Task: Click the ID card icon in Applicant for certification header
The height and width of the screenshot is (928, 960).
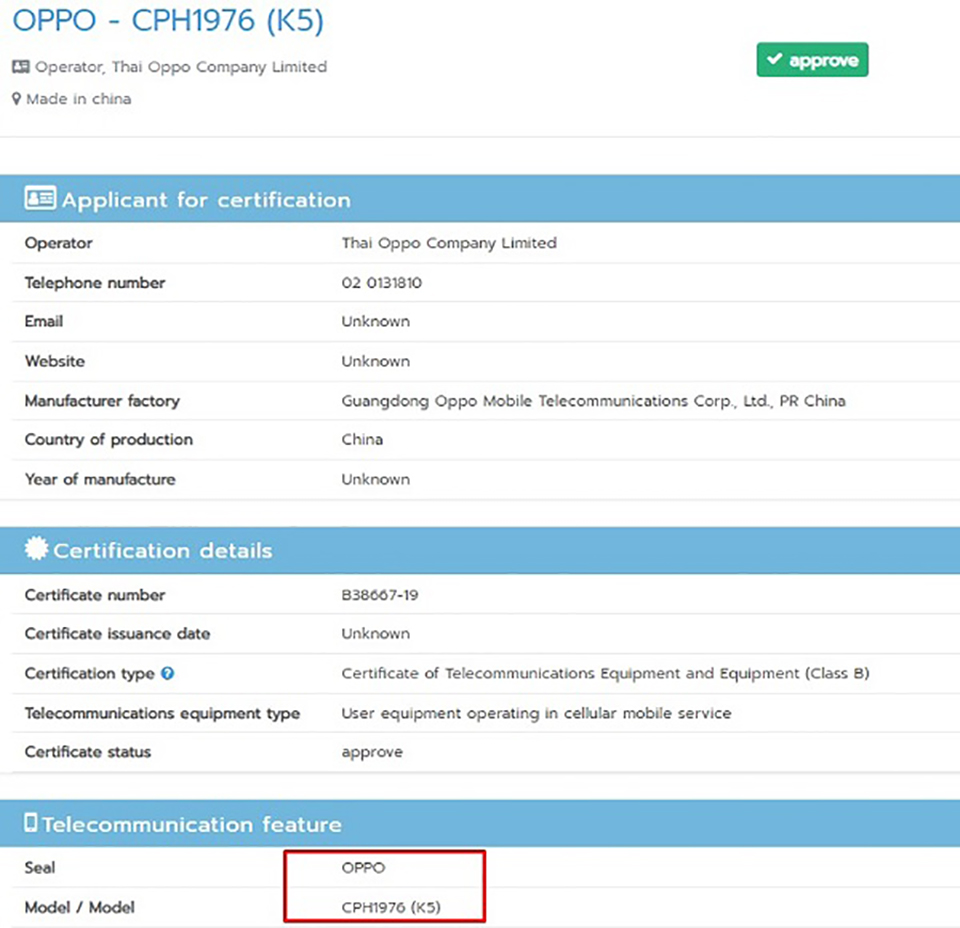Action: [40, 198]
